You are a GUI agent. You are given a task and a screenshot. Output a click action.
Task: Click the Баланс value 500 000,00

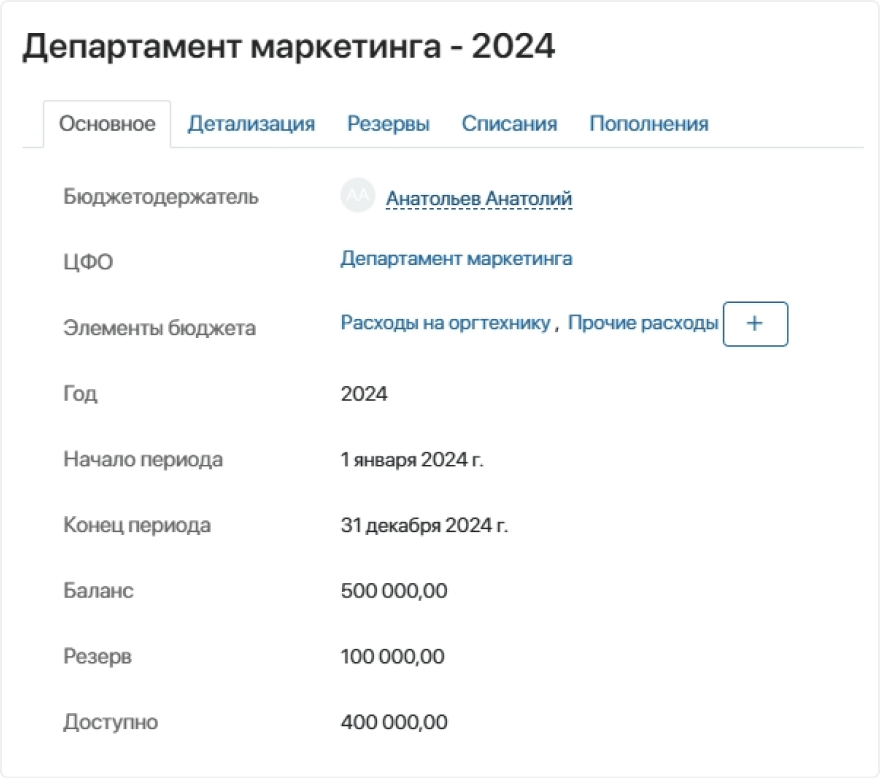click(x=394, y=591)
